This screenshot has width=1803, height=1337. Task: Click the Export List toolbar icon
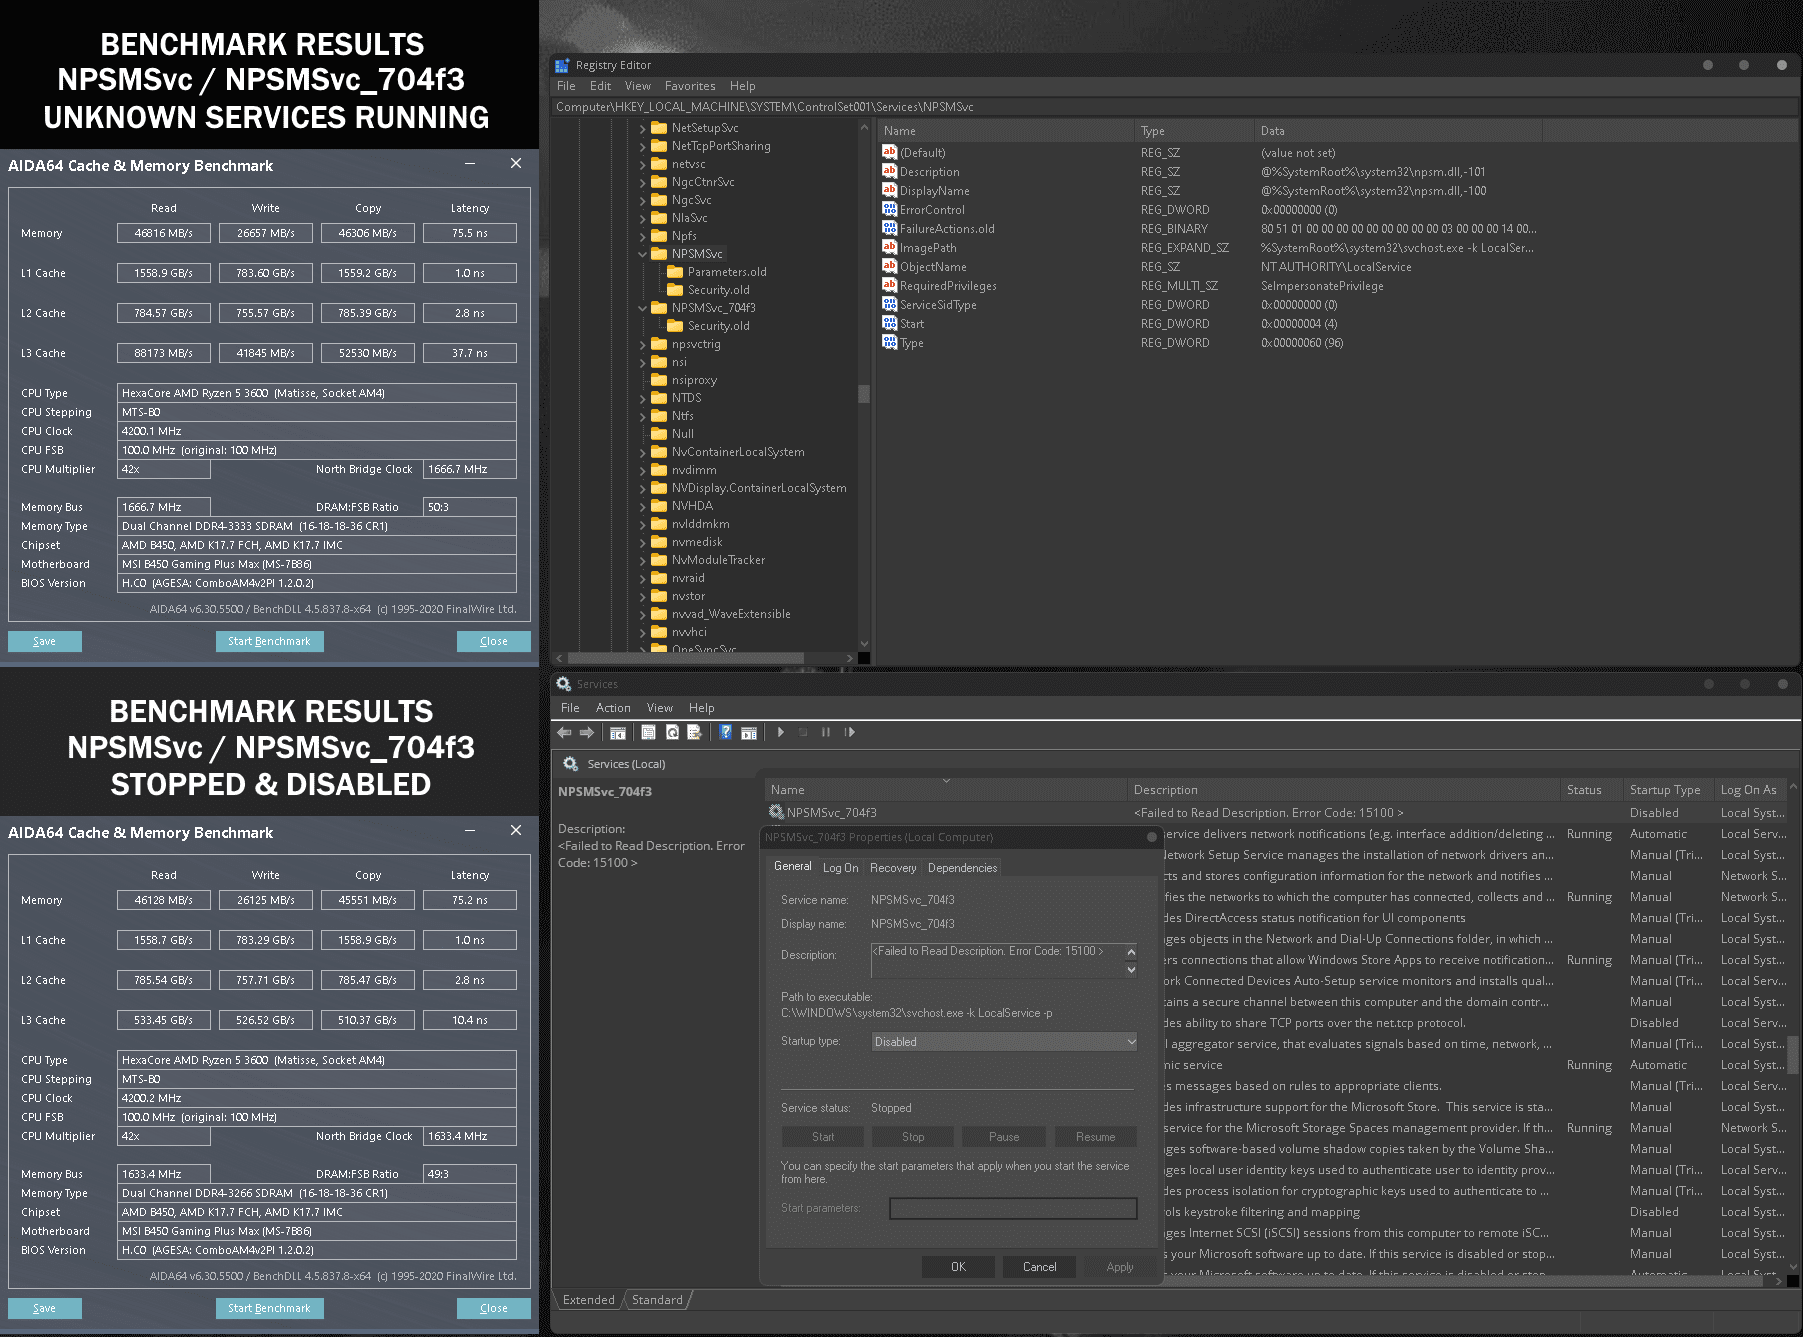point(694,733)
